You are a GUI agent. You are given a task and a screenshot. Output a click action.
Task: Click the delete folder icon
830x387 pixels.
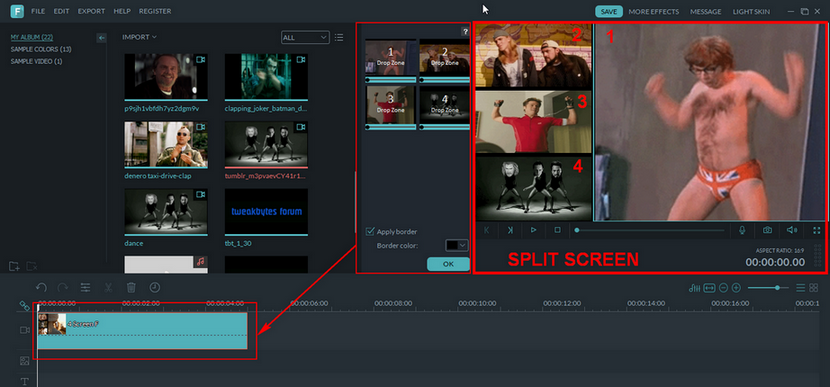coord(31,266)
